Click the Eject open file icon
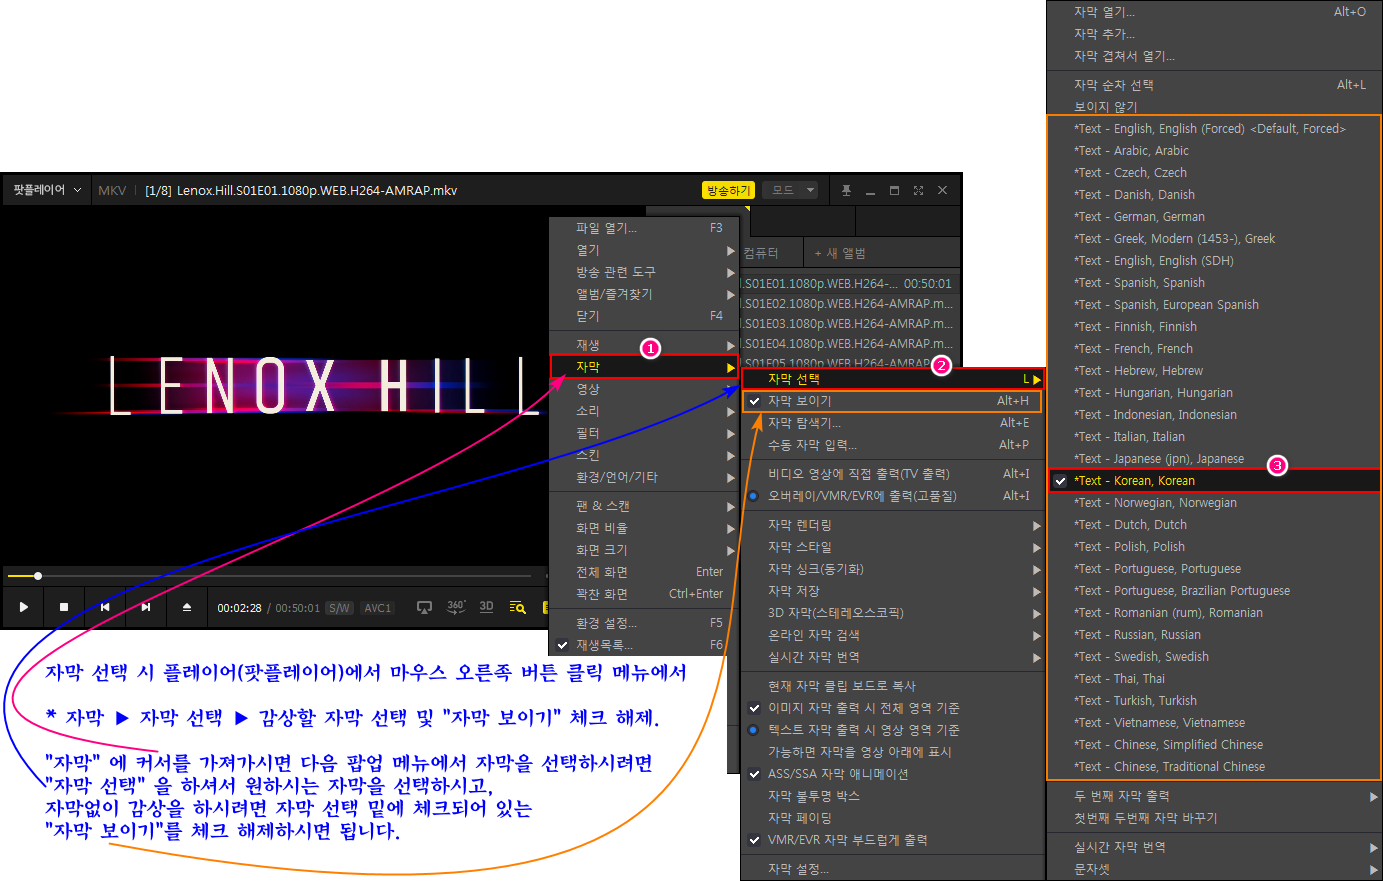This screenshot has width=1383, height=881. coord(187,607)
